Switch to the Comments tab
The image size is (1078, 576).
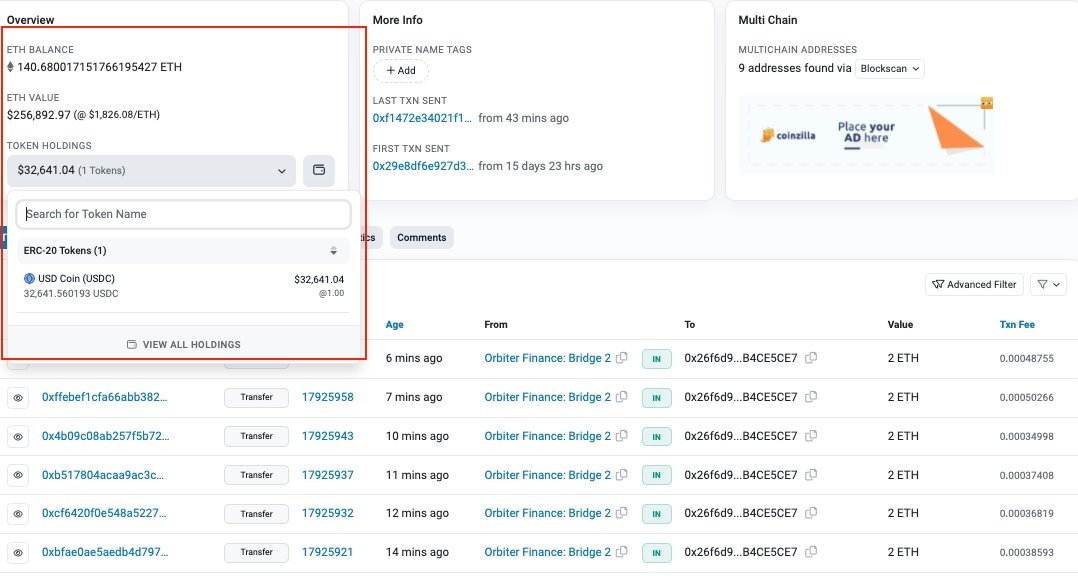click(x=421, y=237)
